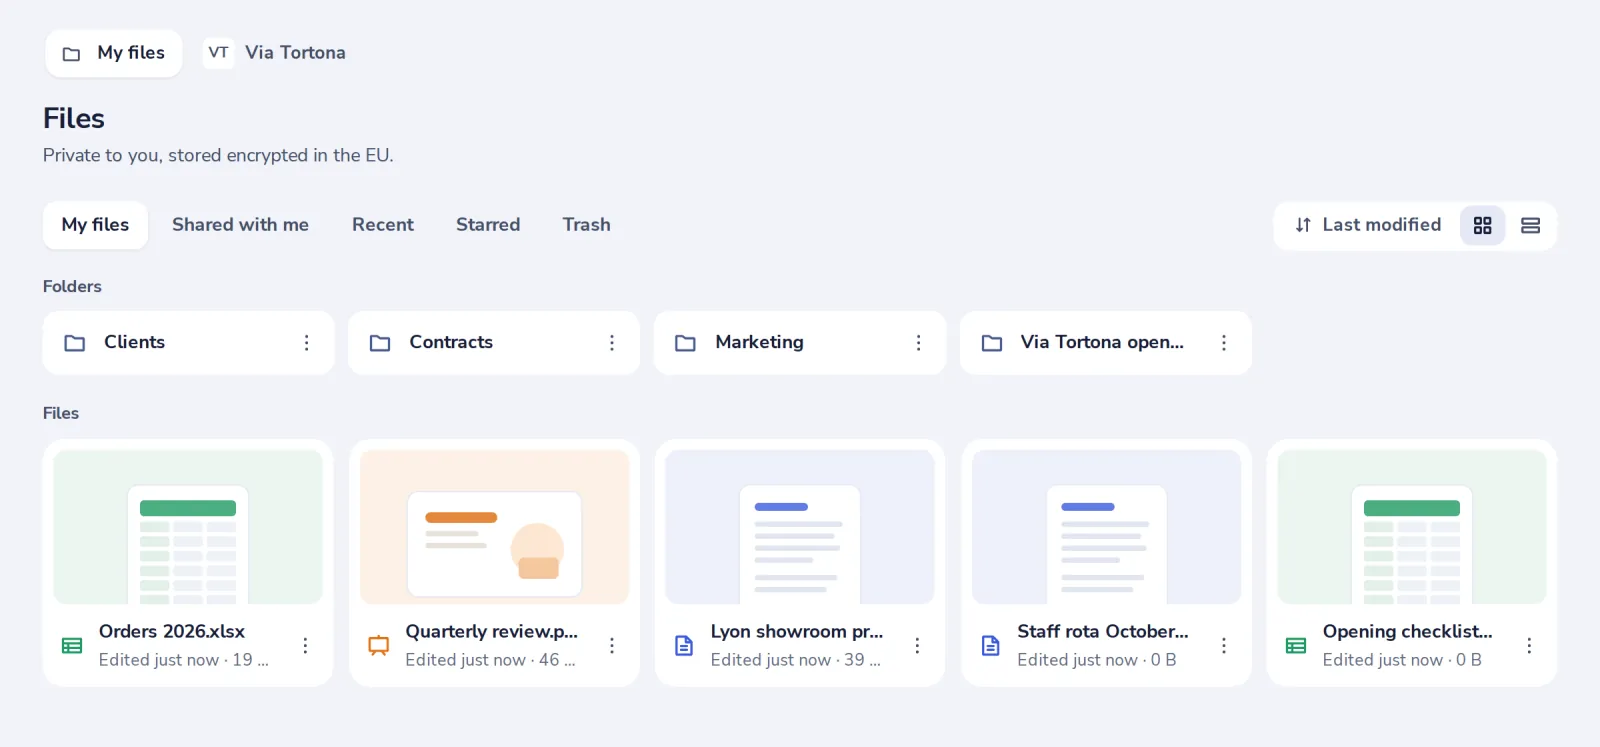Click the document icon beside Lyon showroom

[684, 646]
